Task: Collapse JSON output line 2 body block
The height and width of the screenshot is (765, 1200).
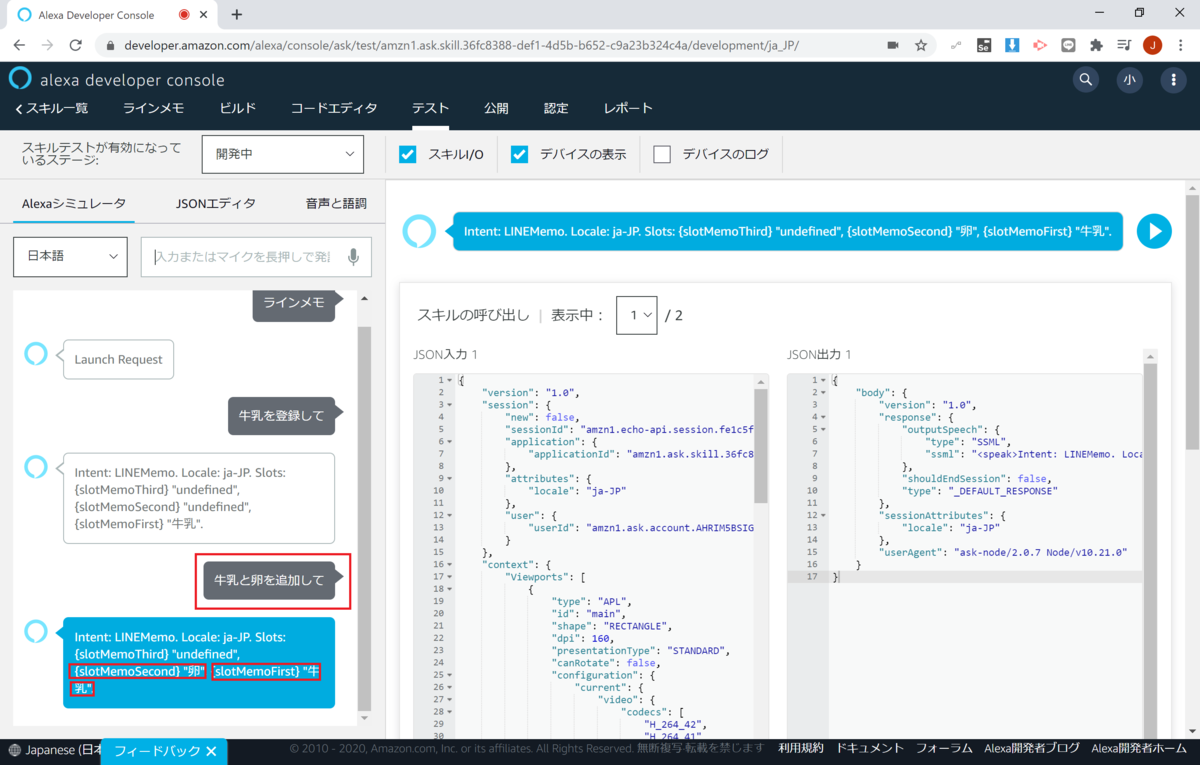Action: [825, 393]
